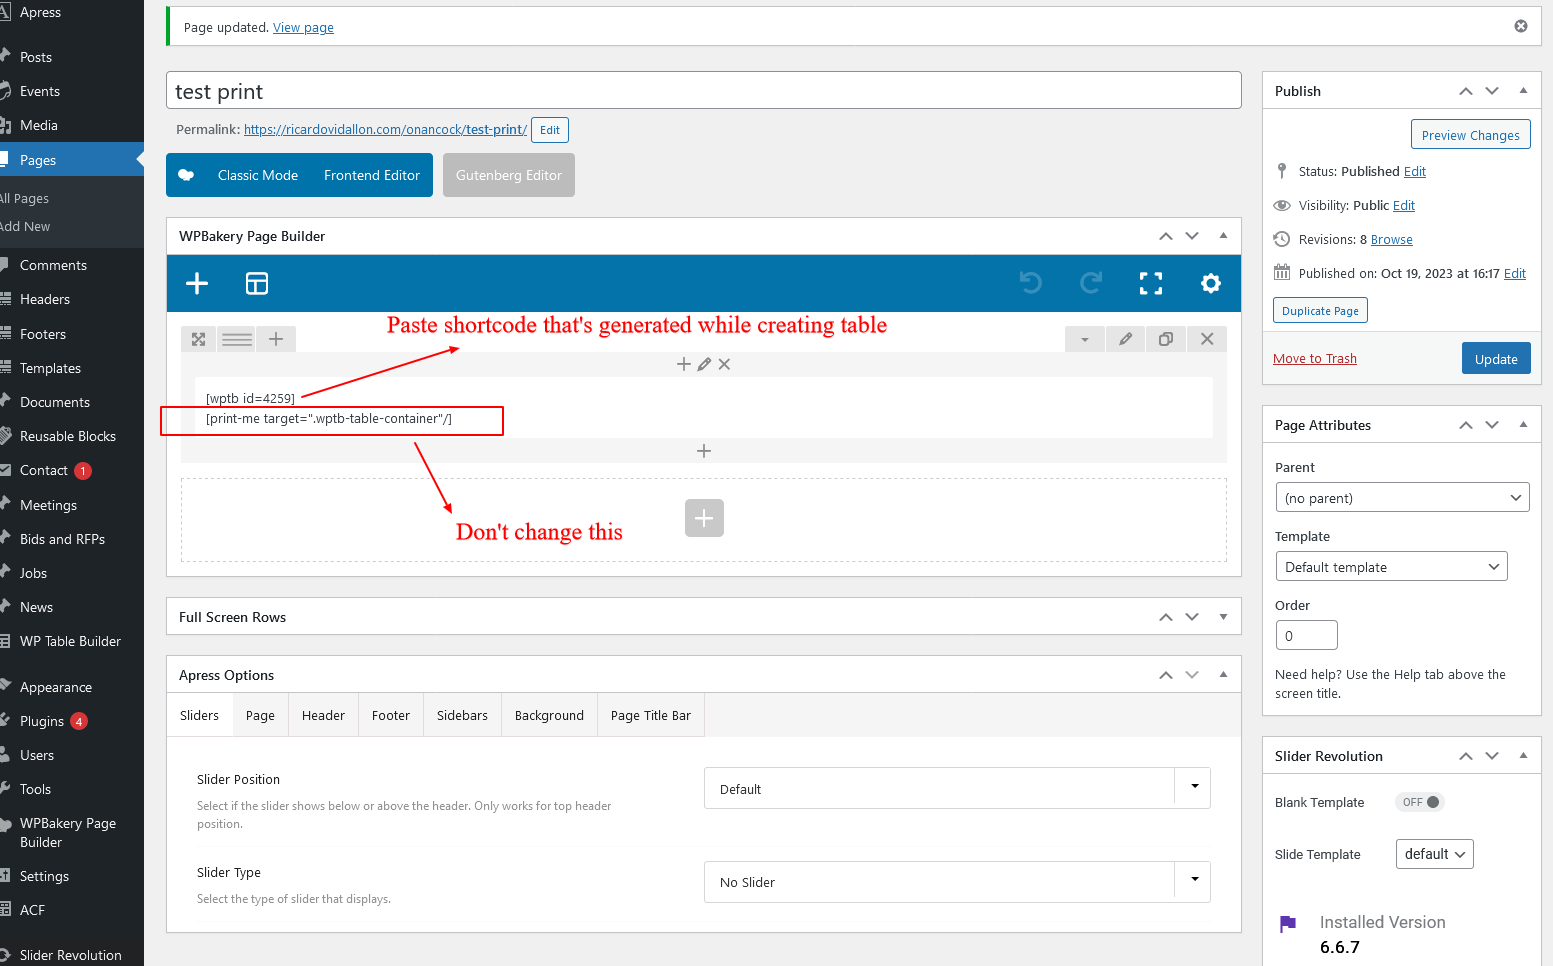Click the WPBakery Add Element plus icon
The height and width of the screenshot is (966, 1553).
[197, 284]
